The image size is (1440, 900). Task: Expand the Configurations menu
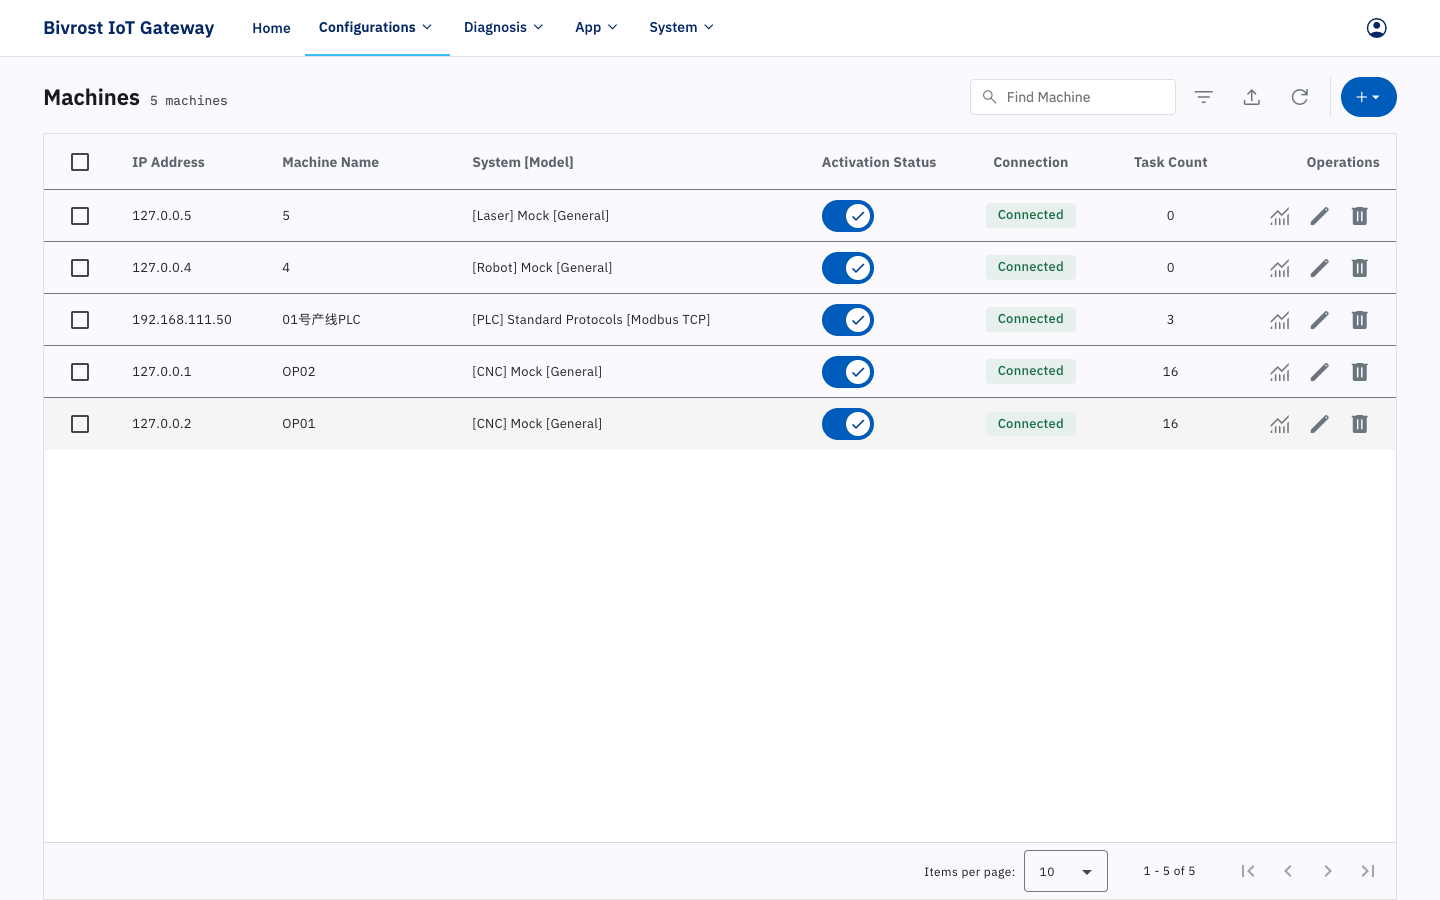click(x=376, y=27)
